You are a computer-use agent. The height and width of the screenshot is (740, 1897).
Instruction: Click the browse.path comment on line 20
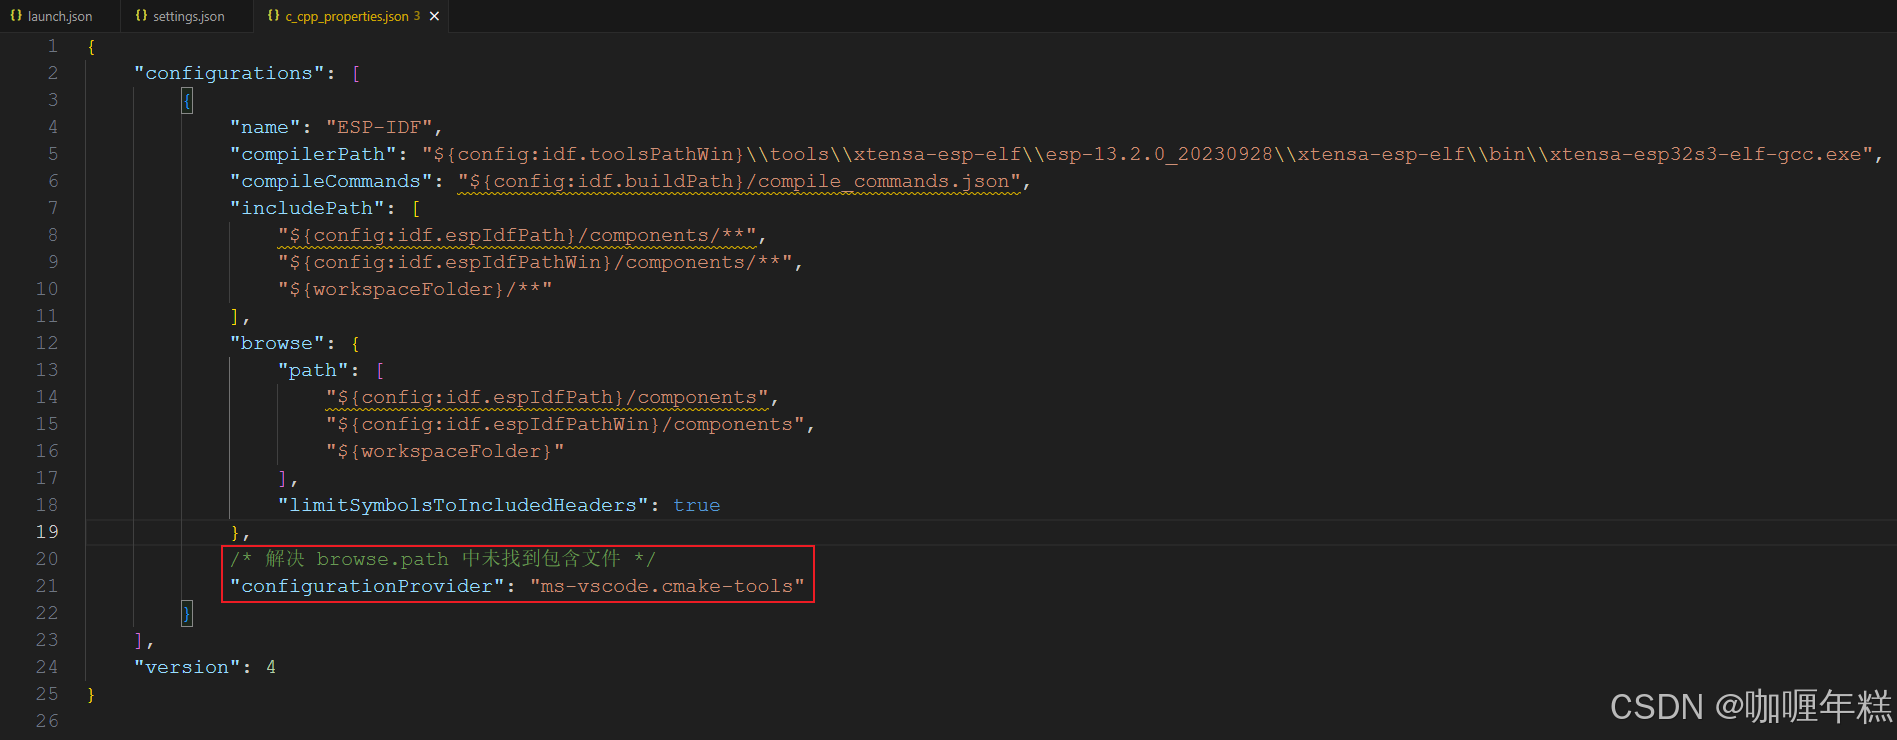tap(443, 559)
